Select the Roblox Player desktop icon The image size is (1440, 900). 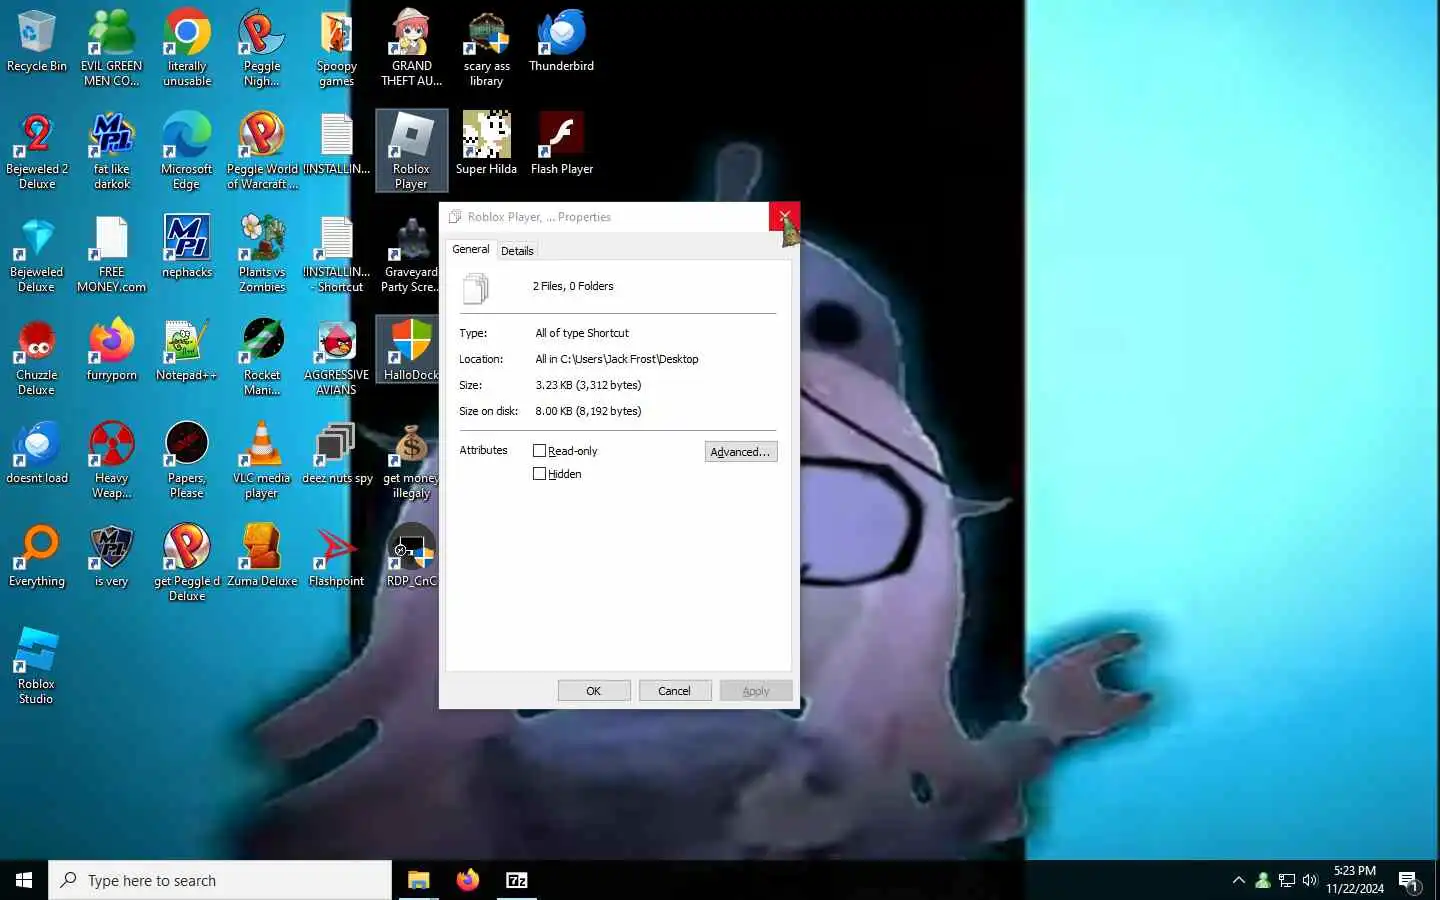pyautogui.click(x=411, y=150)
